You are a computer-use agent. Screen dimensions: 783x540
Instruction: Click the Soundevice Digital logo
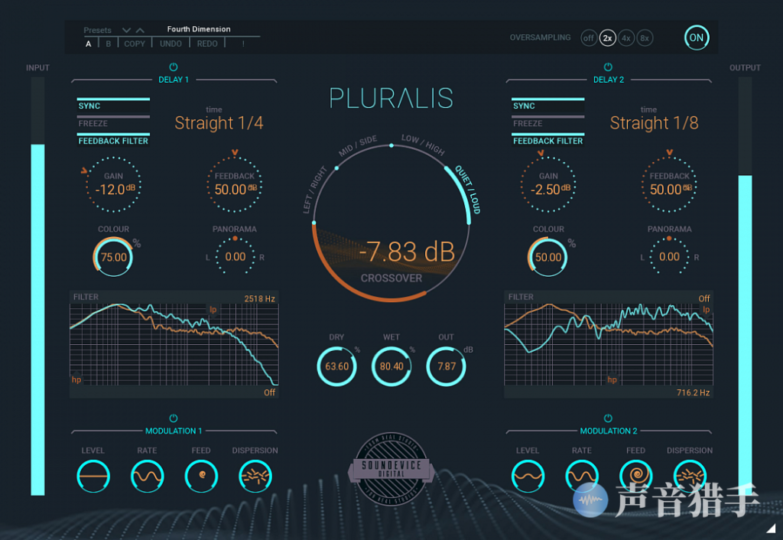(391, 468)
